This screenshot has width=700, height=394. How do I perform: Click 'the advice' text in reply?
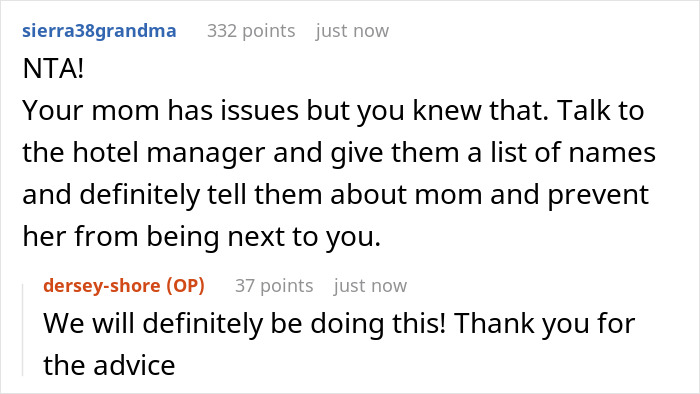[109, 365]
